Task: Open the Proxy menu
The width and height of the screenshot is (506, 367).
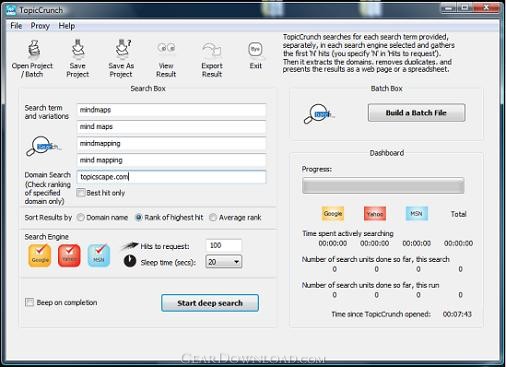Action: pos(40,26)
